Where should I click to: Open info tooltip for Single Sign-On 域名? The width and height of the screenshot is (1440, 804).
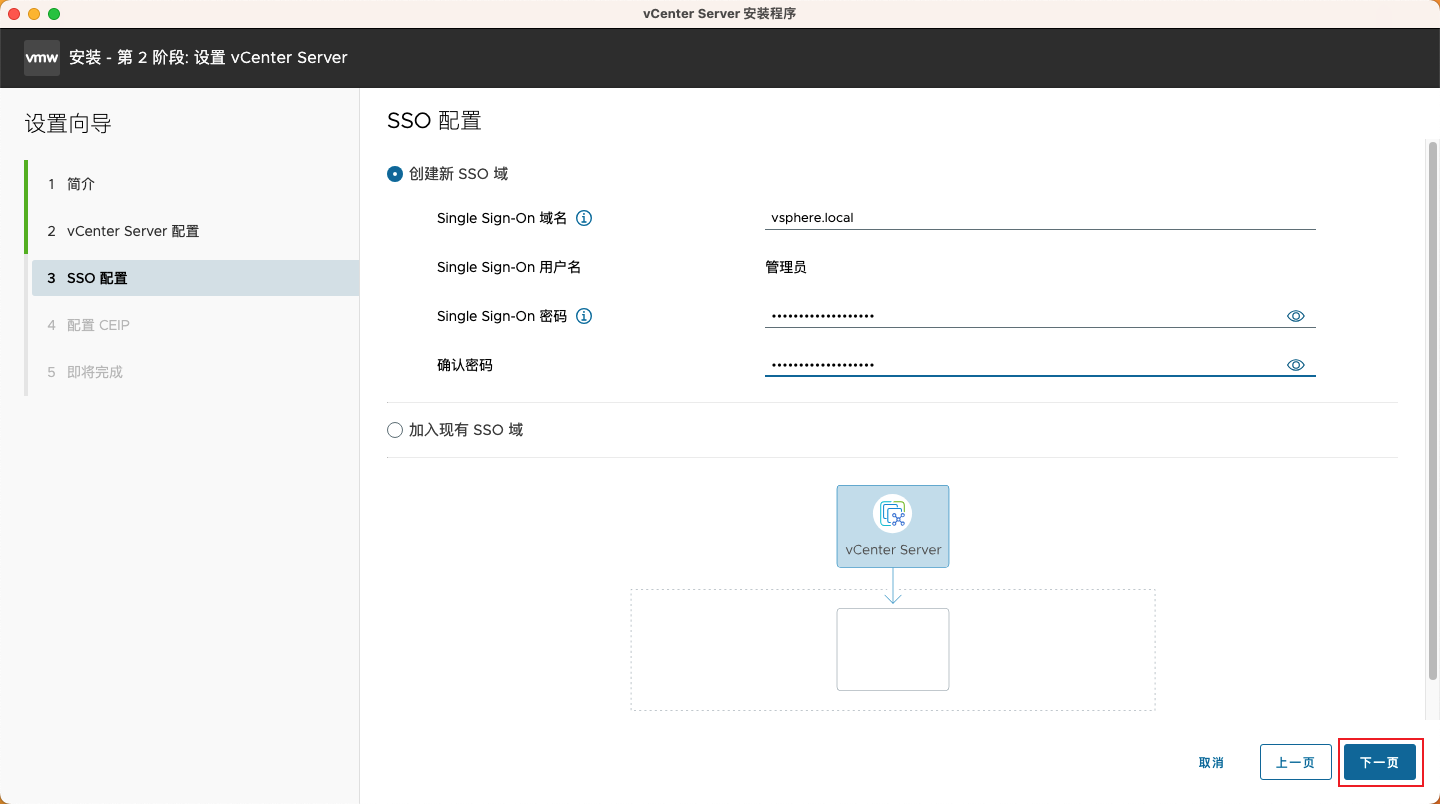click(584, 218)
